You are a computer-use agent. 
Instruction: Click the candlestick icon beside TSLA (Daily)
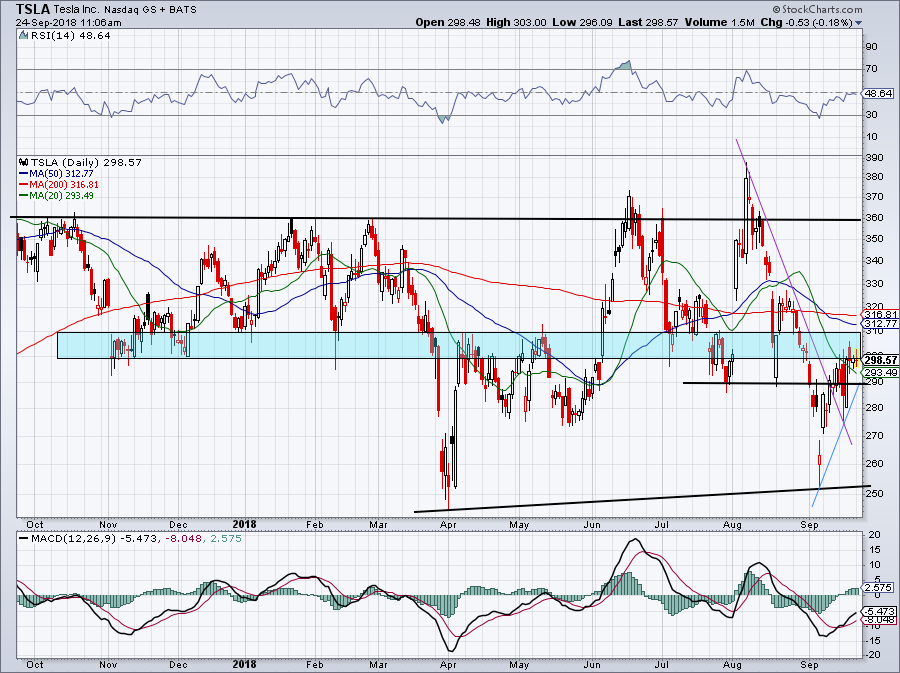coord(24,162)
